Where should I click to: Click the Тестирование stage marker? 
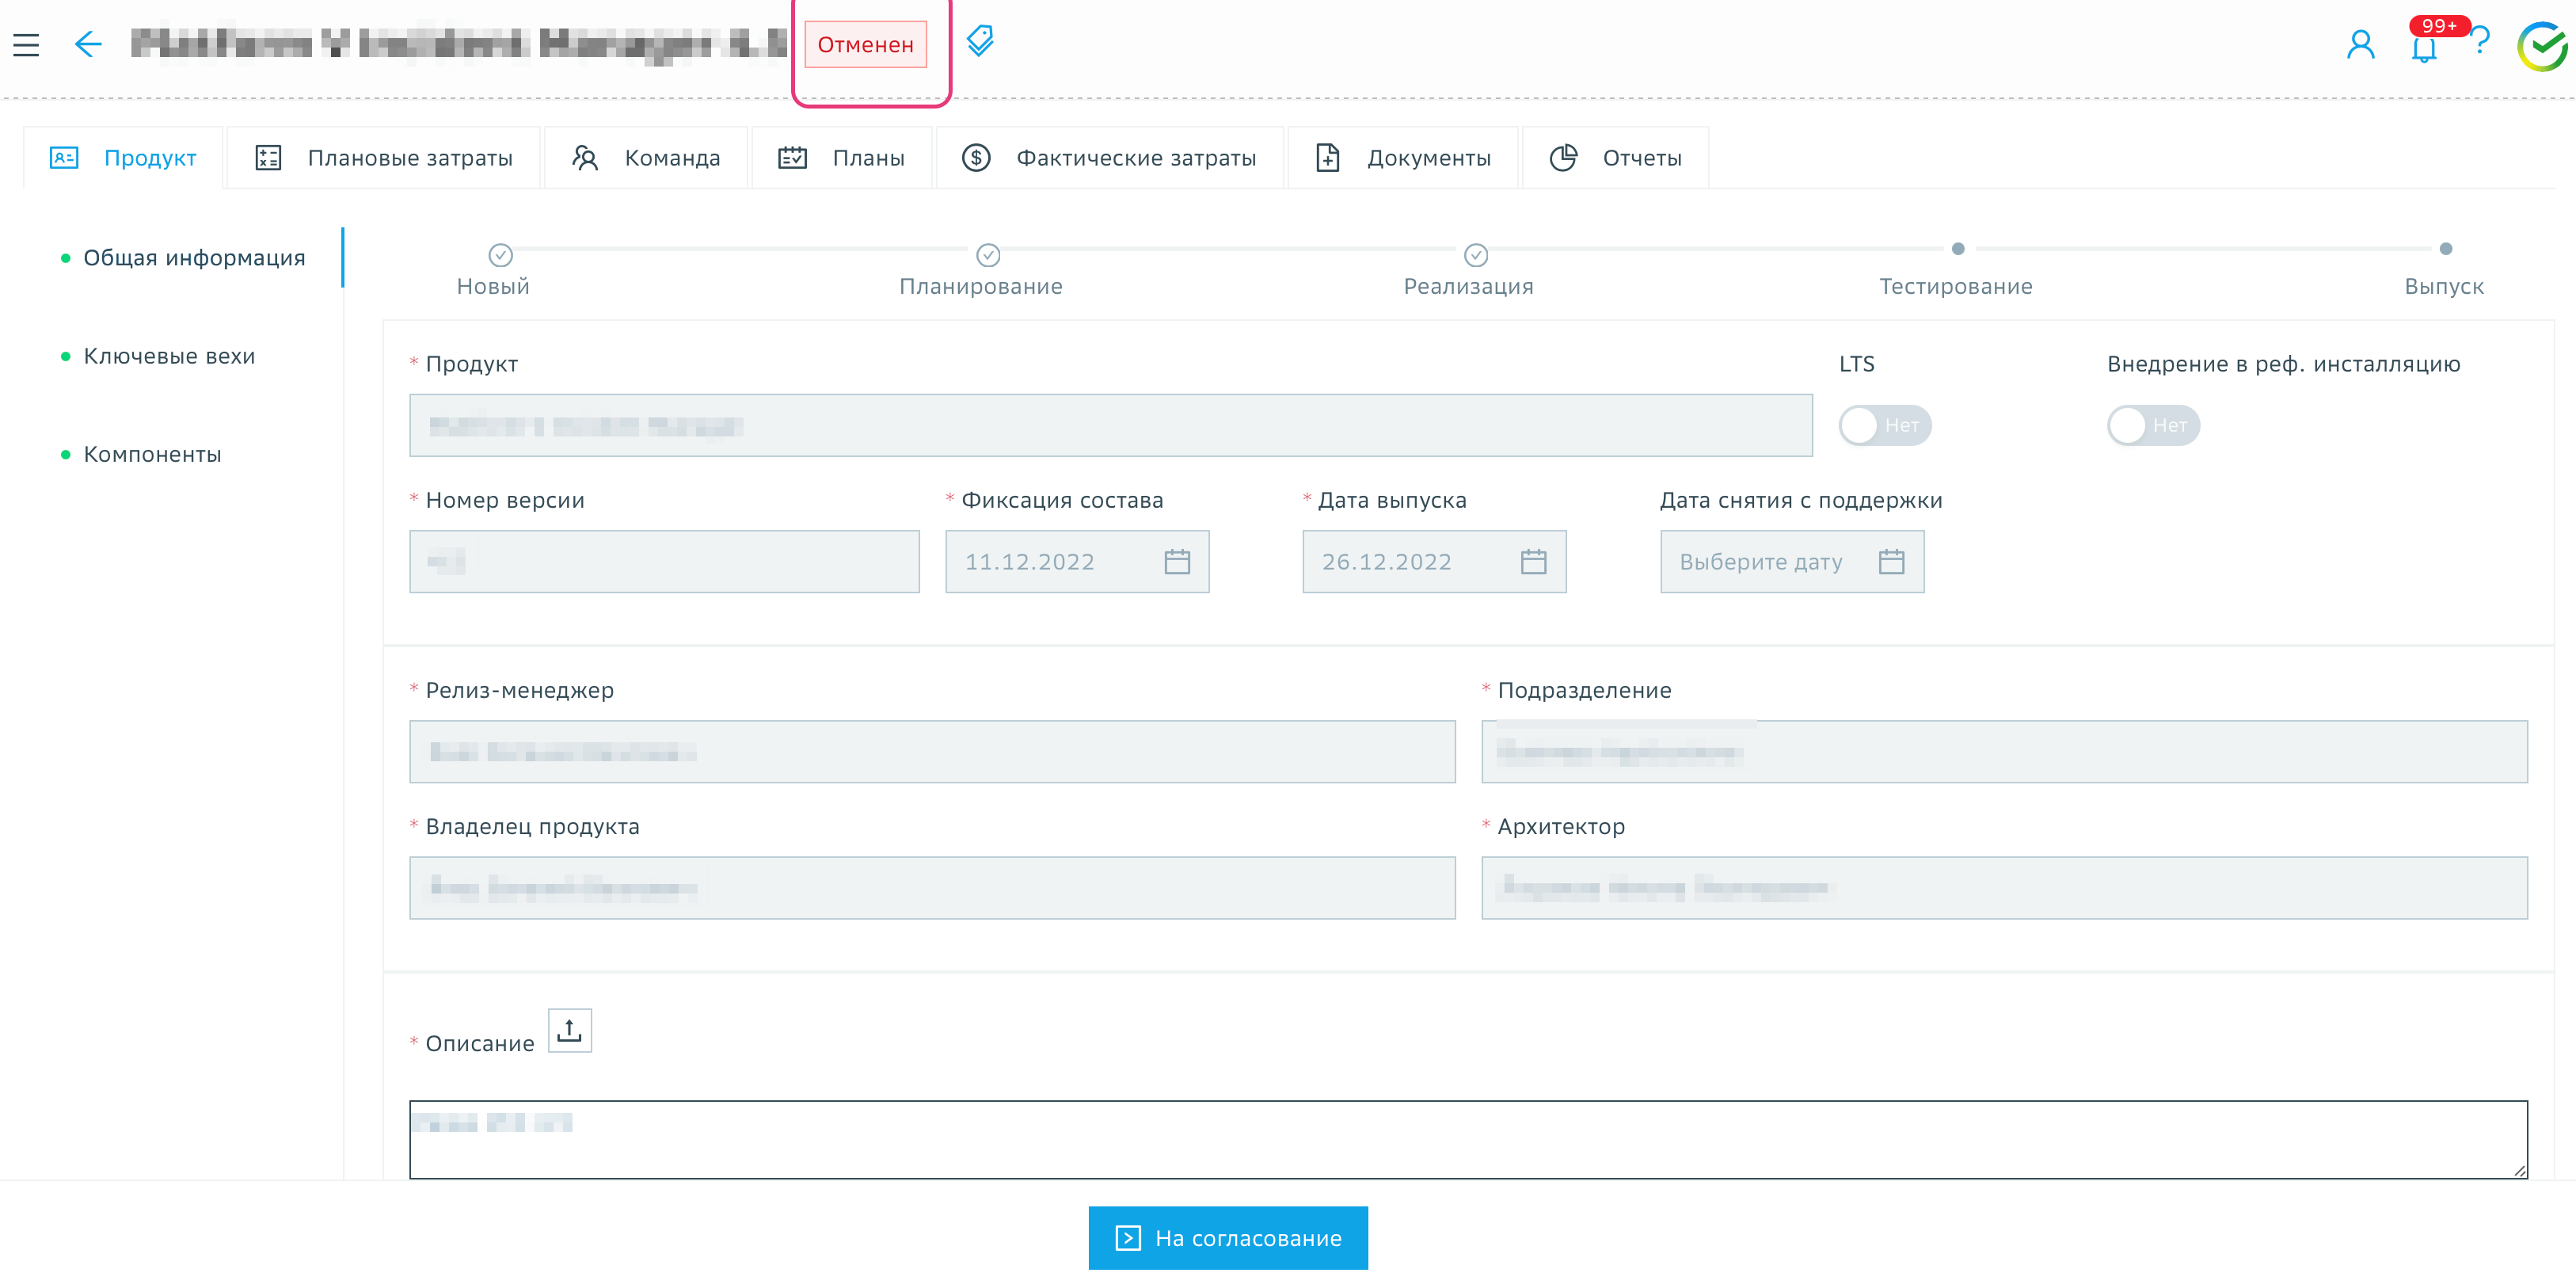[x=1957, y=249]
